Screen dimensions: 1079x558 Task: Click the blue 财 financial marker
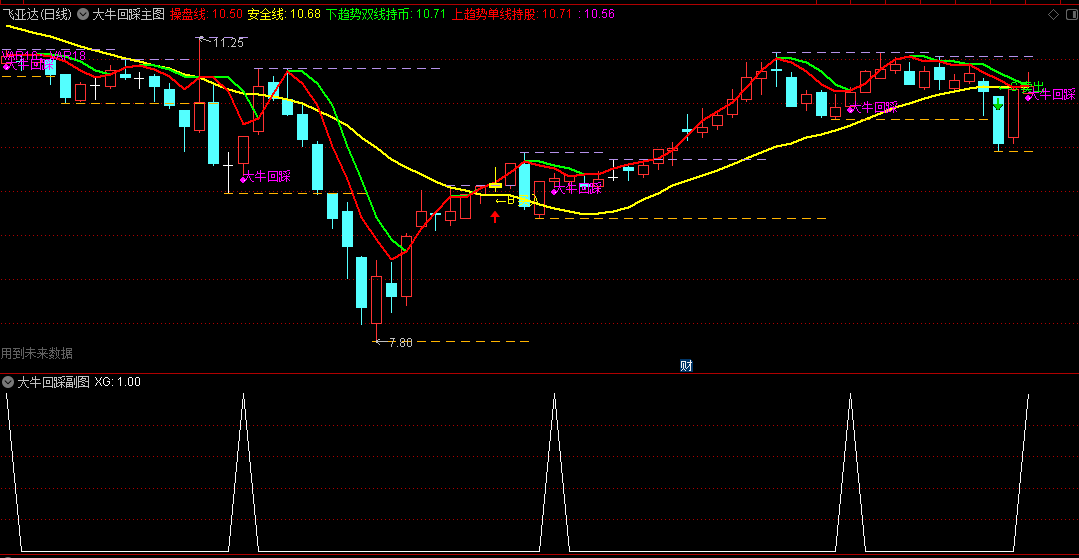coord(686,366)
